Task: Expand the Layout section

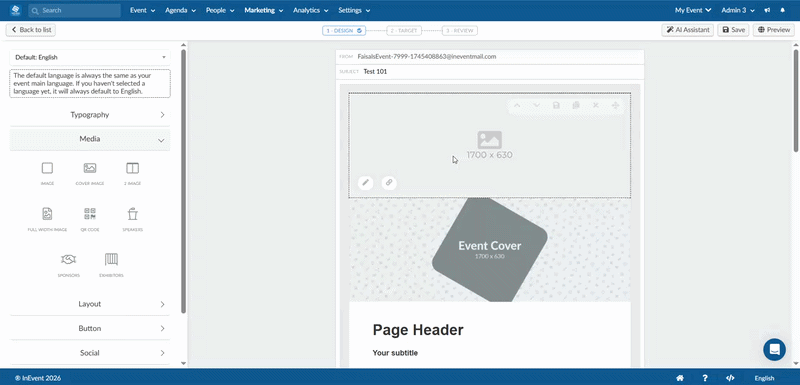Action: point(90,304)
